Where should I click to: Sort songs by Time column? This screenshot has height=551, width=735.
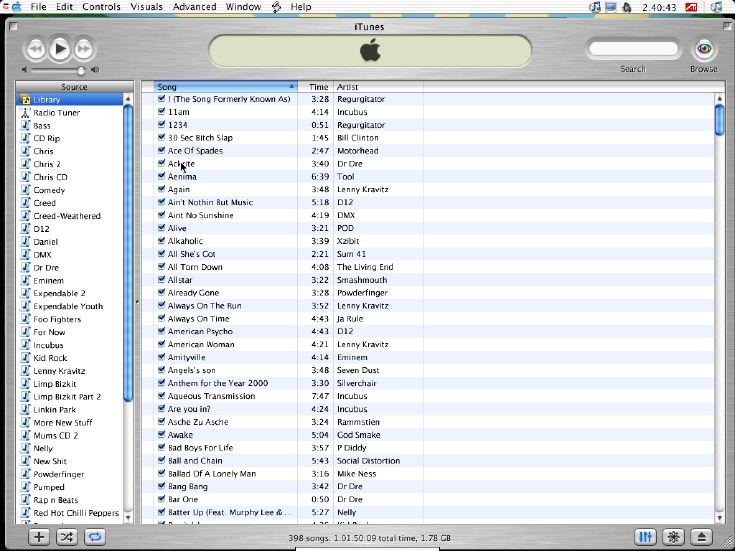coord(315,87)
